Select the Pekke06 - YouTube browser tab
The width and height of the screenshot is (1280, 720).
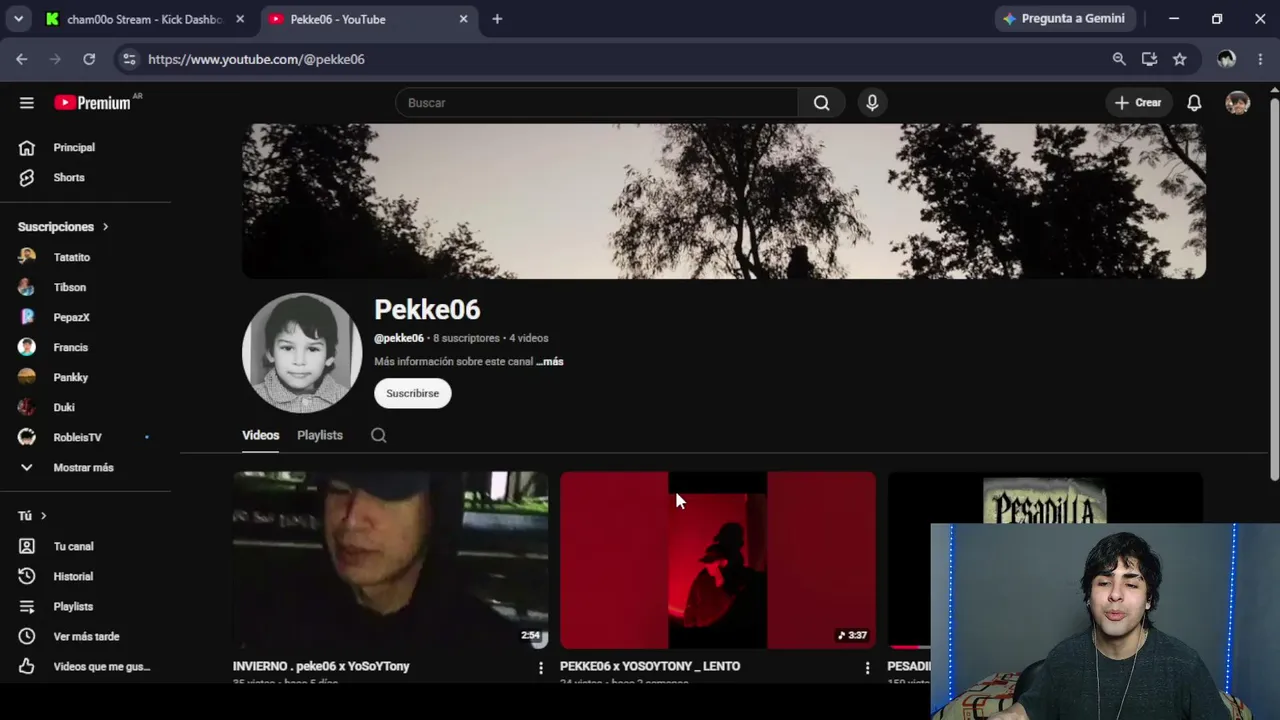[366, 19]
